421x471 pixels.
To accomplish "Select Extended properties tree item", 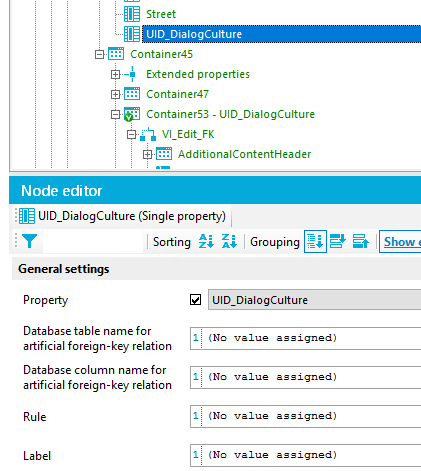I will 198,74.
